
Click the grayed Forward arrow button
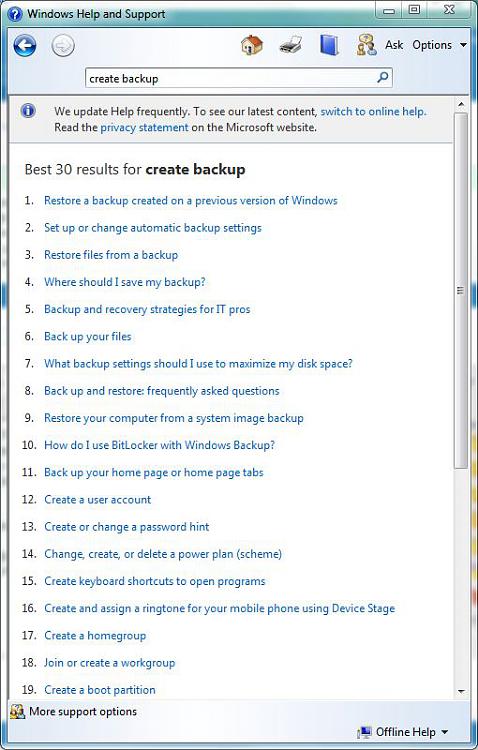63,46
